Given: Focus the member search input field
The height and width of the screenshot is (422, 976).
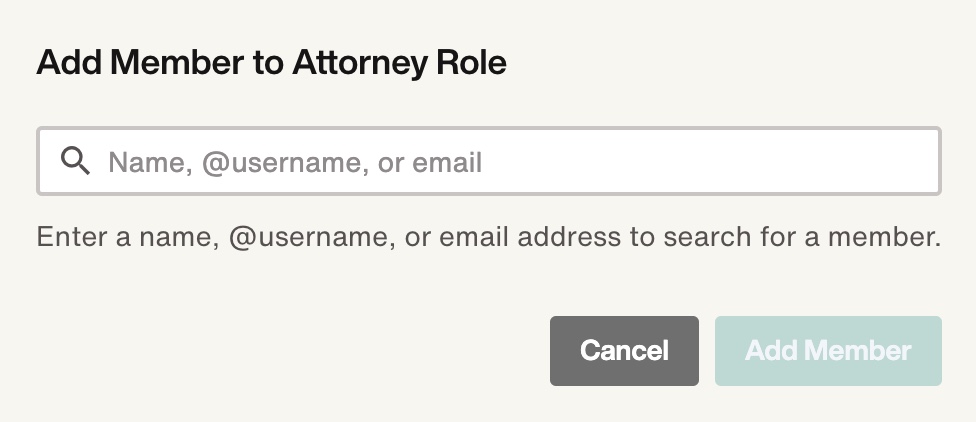Looking at the screenshot, I should (x=489, y=161).
